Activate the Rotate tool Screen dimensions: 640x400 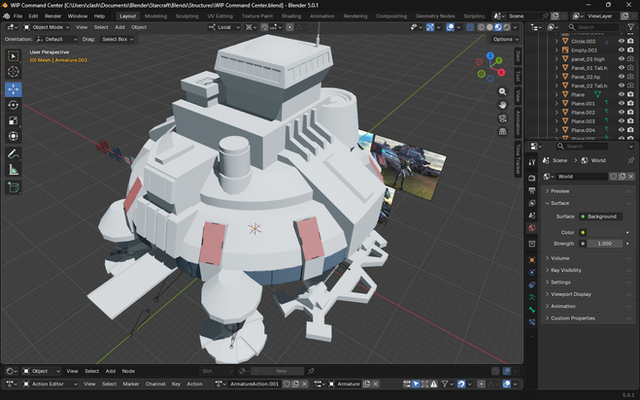coord(13,105)
